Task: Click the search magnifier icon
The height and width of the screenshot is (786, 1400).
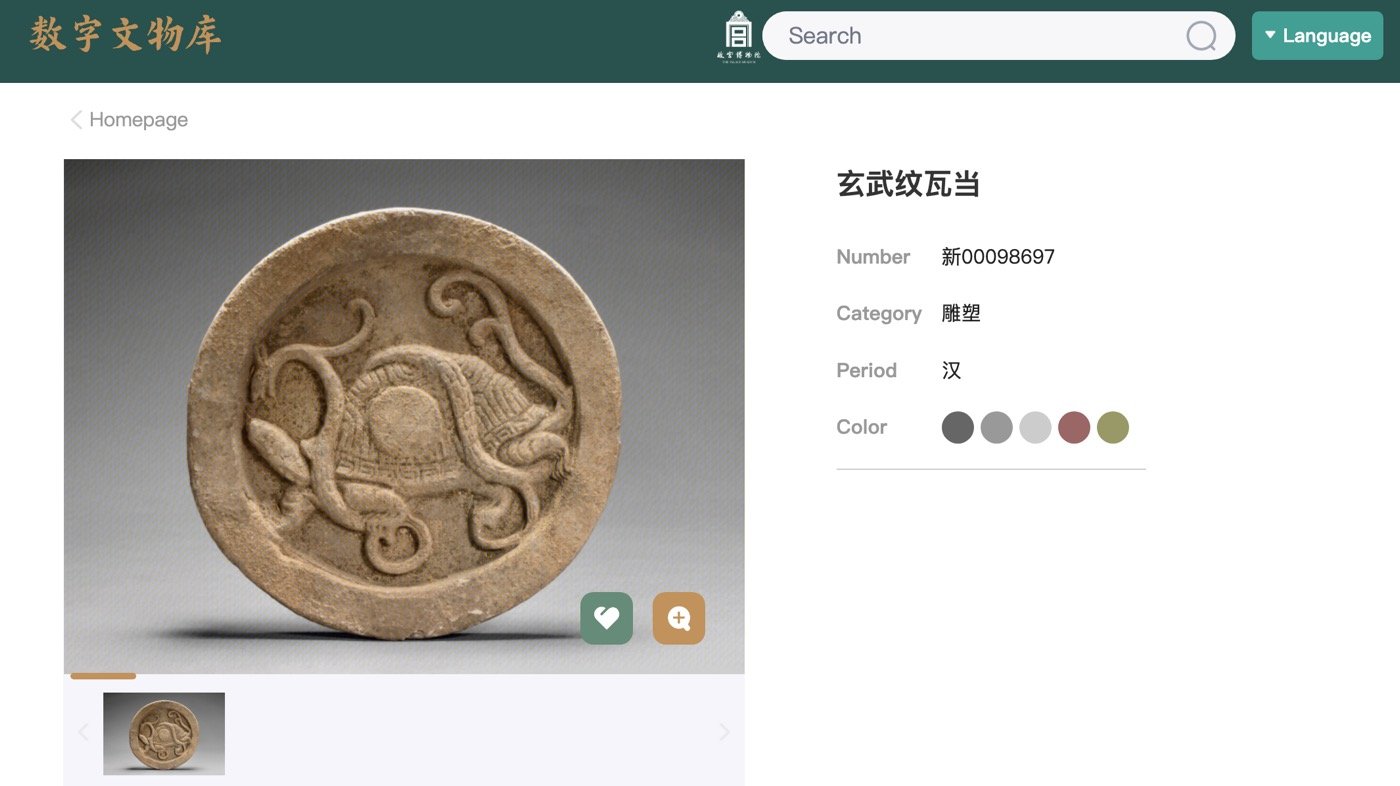Action: 1201,36
